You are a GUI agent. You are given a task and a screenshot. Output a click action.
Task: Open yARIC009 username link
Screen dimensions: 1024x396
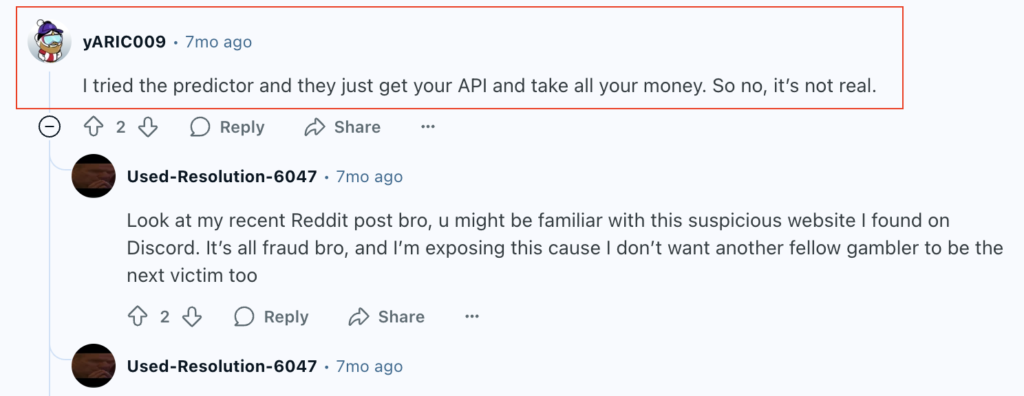point(124,42)
